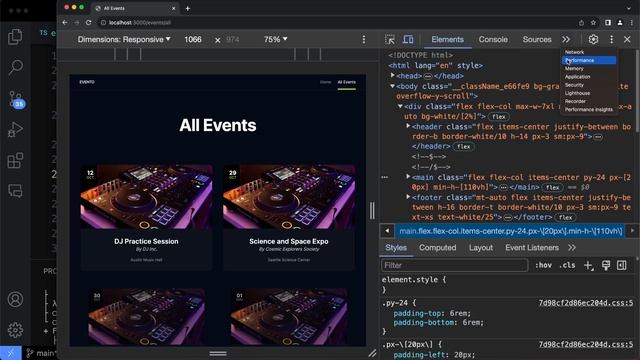Open the Event Listeners tab
This screenshot has width=640, height=360.
pos(532,248)
